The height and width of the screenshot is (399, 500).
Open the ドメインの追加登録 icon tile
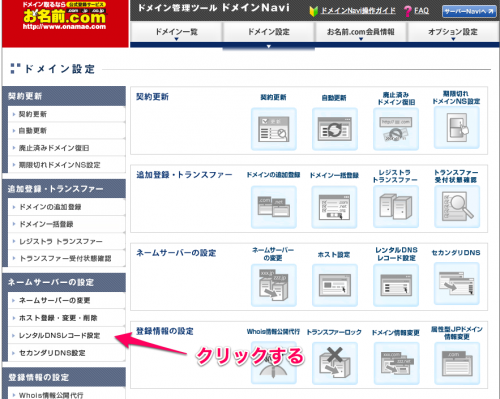tap(274, 207)
